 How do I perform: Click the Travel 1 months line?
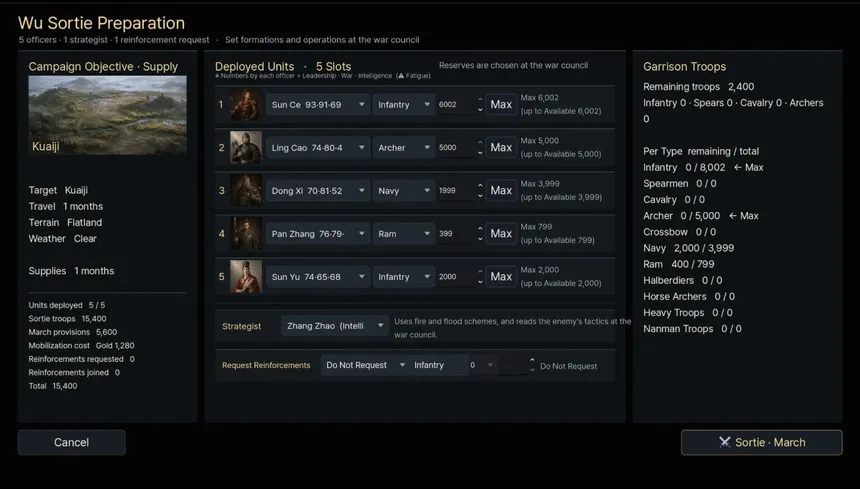tap(66, 207)
